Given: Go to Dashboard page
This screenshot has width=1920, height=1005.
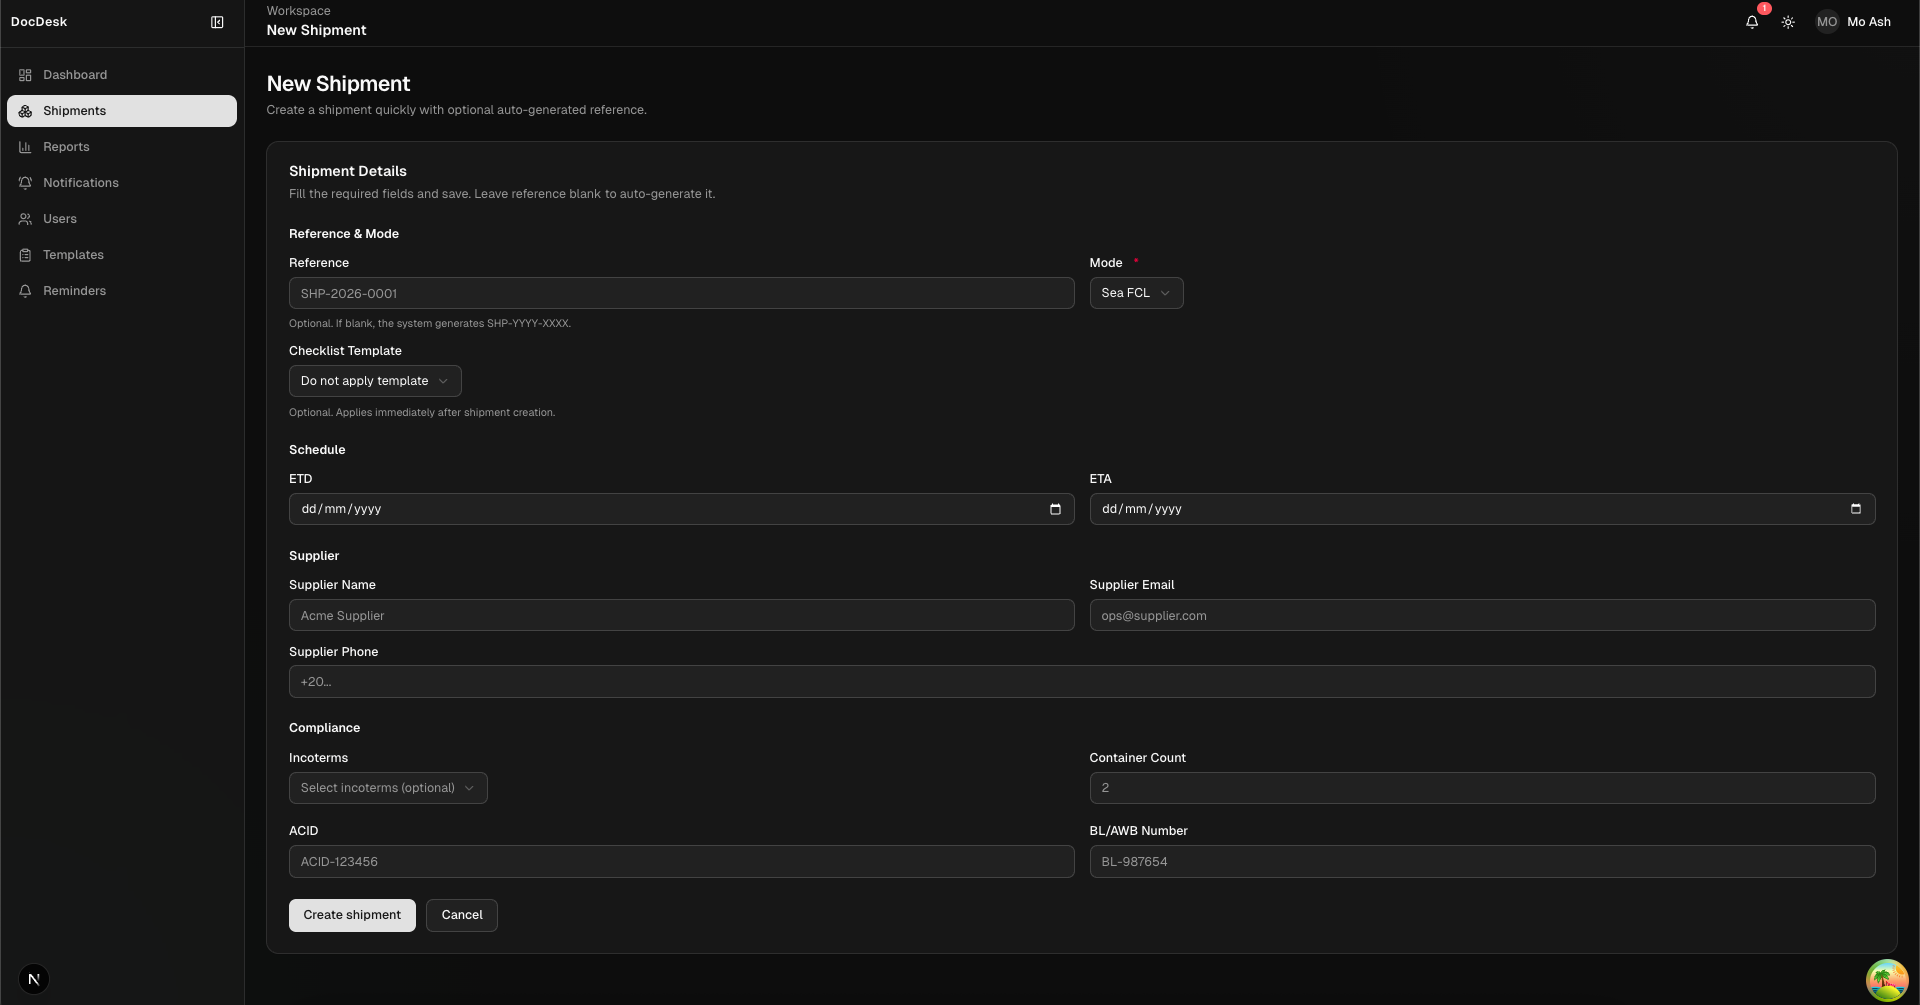Looking at the screenshot, I should pyautogui.click(x=122, y=75).
